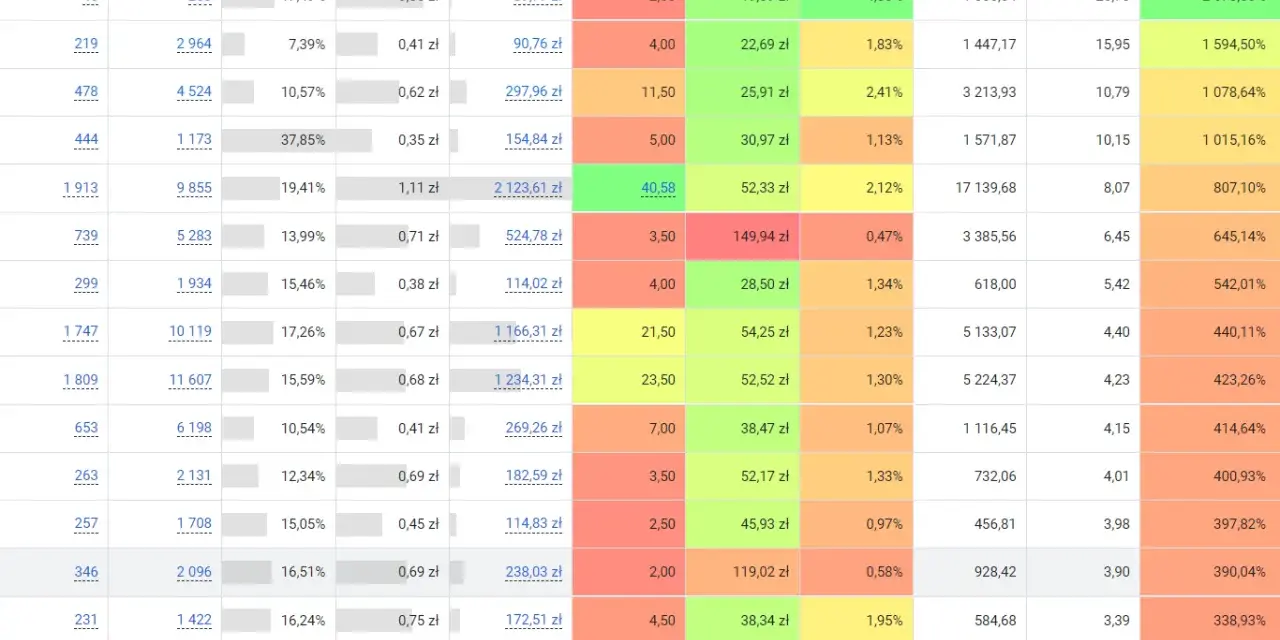Open the 1 234,31 zł cost link
This screenshot has width=1280, height=640.
coord(528,380)
